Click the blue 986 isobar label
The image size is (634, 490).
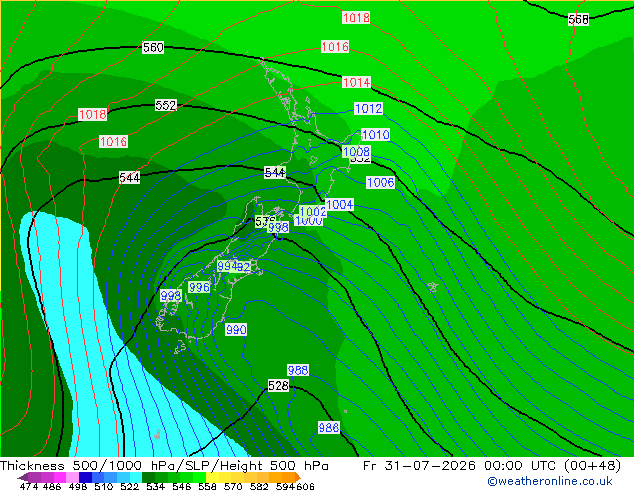point(329,427)
